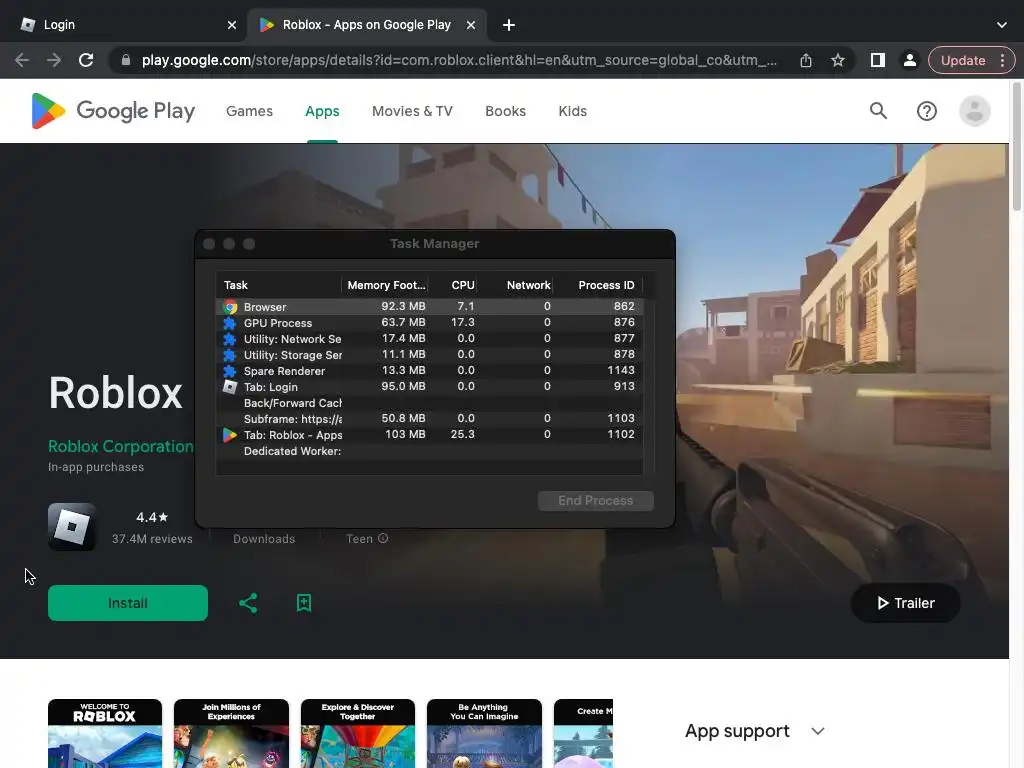This screenshot has width=1024, height=768.
Task: Click the address bar URL field
Action: [x=459, y=61]
